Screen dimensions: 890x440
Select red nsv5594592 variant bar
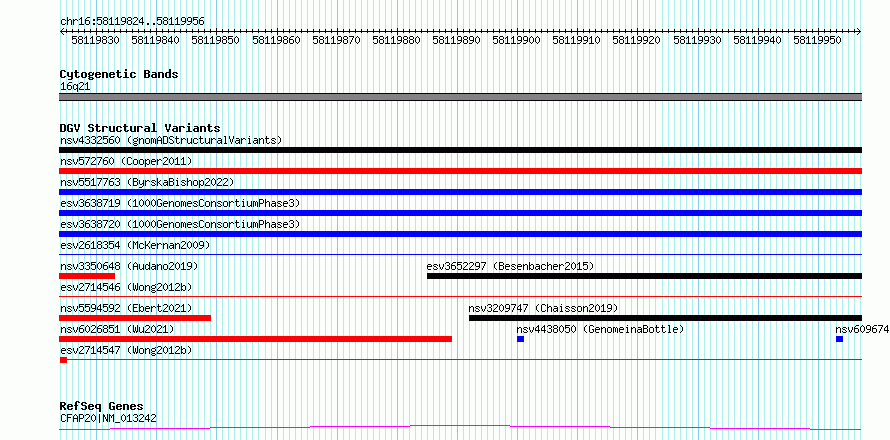point(135,318)
